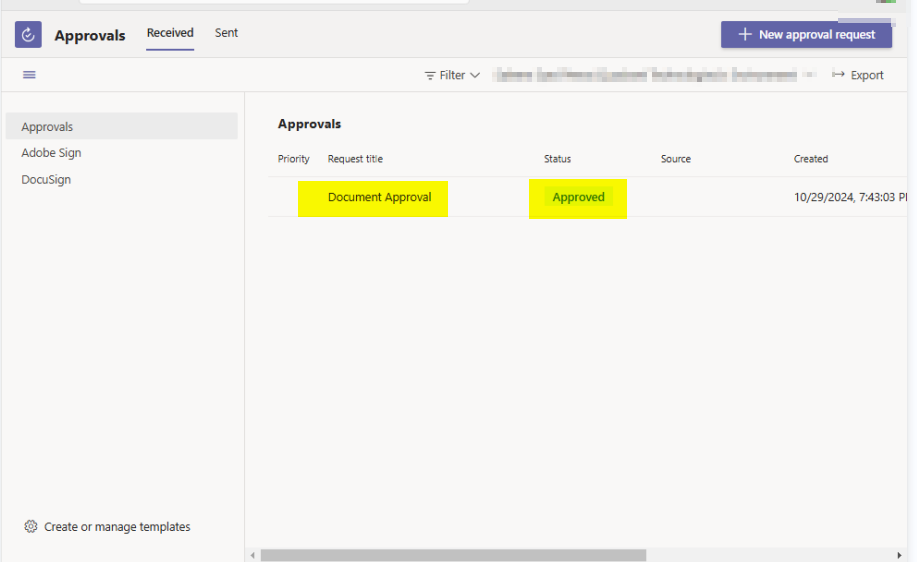Click the scrollbar left arrow
The image size is (917, 562).
253,555
